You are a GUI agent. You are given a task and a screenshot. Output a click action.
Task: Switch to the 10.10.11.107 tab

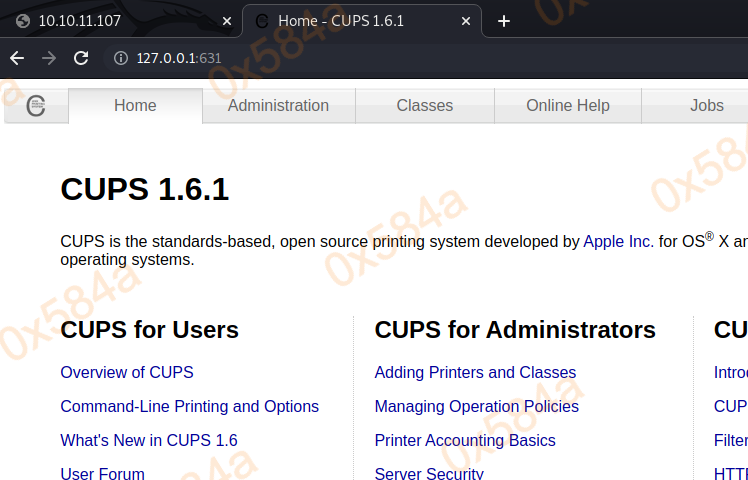[119, 21]
